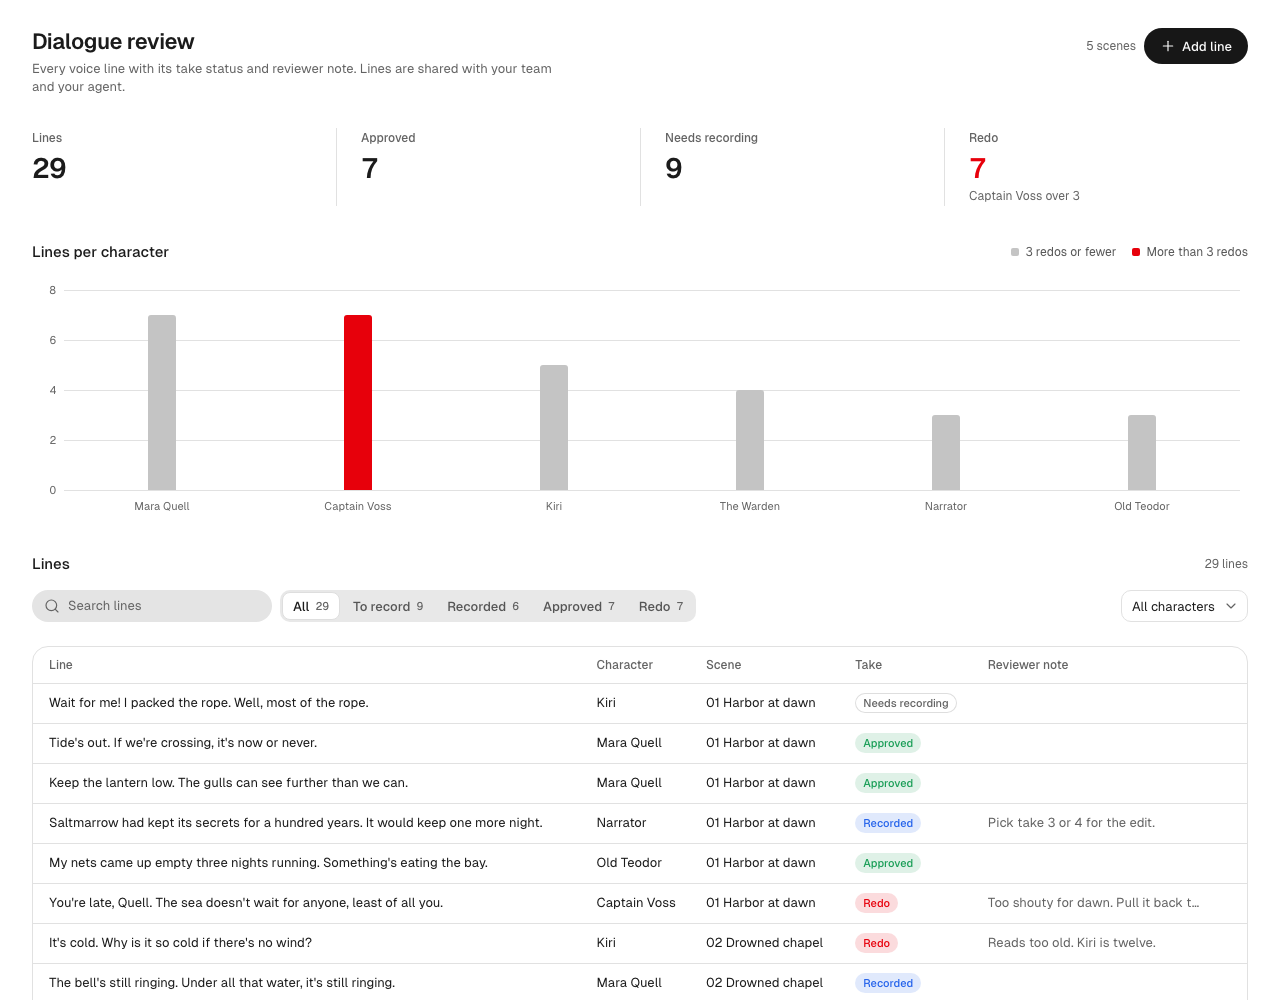Click the Needs recording stat value 9

[674, 168]
